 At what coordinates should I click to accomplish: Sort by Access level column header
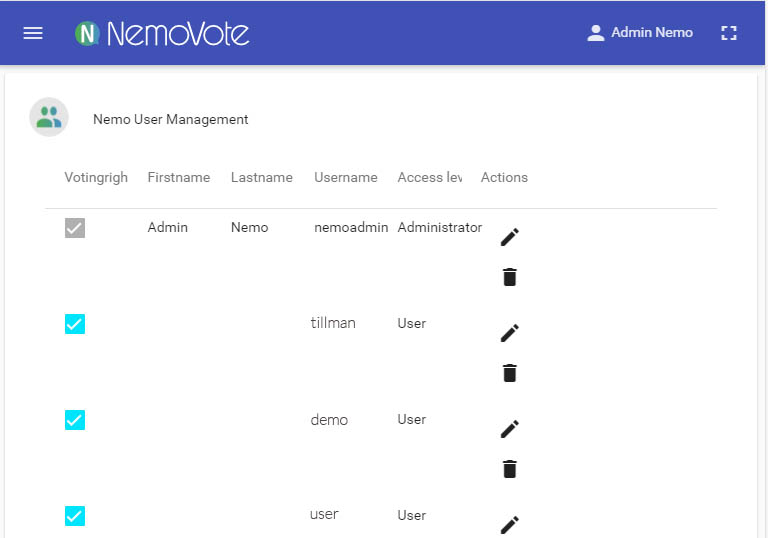[430, 177]
